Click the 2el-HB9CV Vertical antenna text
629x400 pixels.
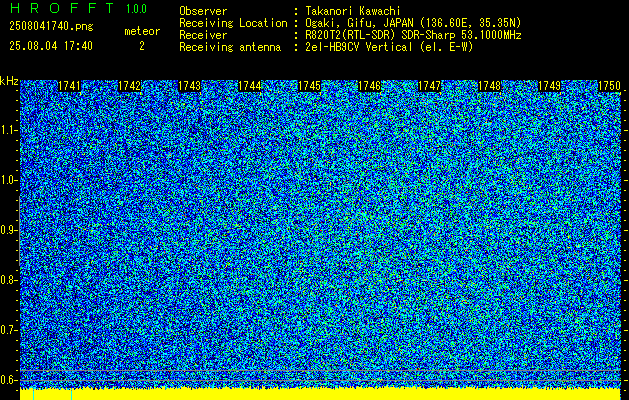389,47
